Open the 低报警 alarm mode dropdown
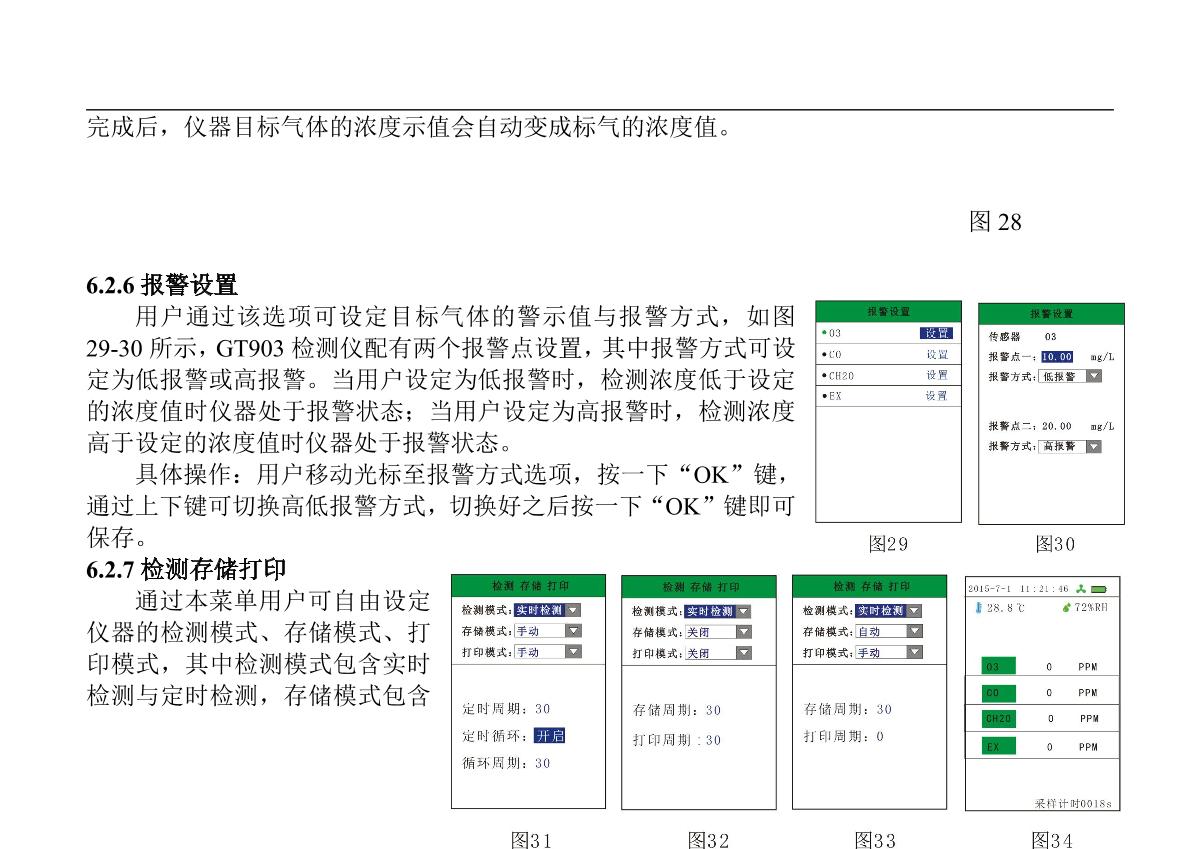Screen dimensions: 1200x849 click(1092, 376)
